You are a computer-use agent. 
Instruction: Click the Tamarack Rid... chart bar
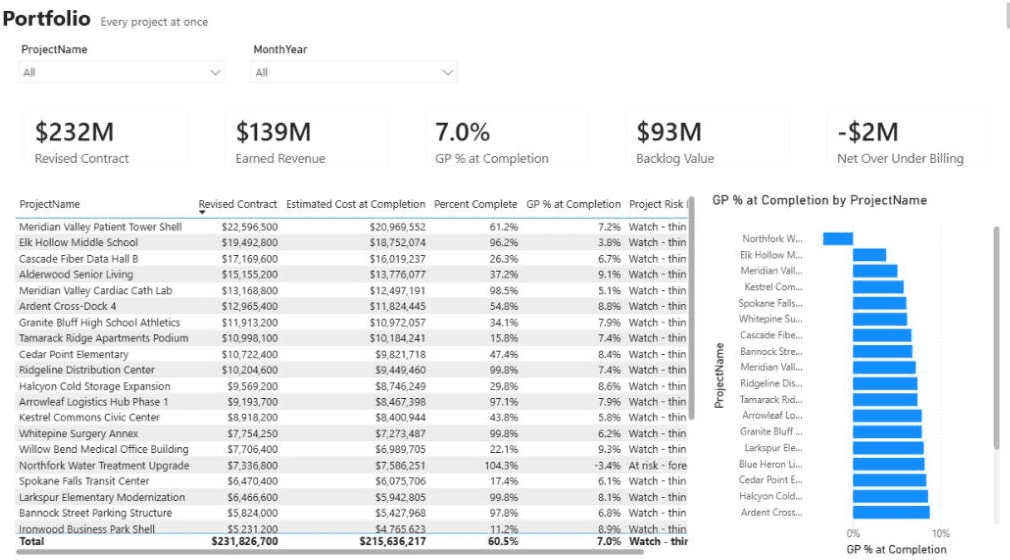point(885,400)
